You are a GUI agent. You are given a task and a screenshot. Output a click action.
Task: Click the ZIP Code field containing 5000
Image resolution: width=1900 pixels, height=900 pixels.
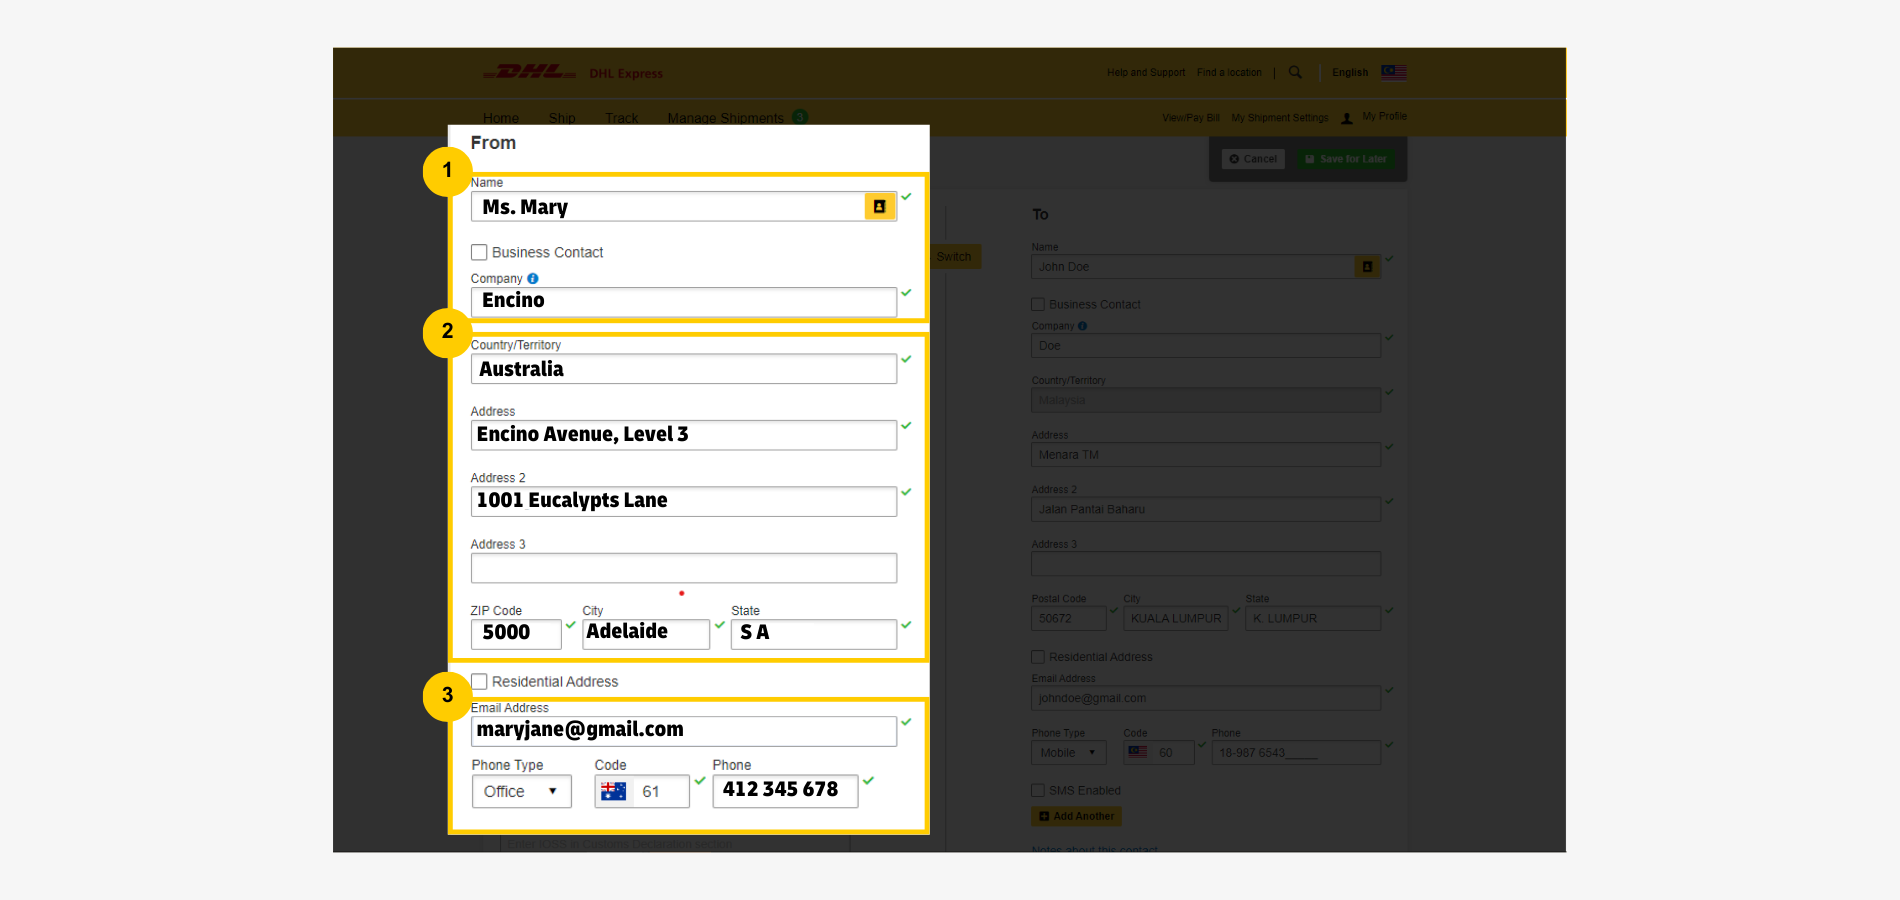click(516, 634)
